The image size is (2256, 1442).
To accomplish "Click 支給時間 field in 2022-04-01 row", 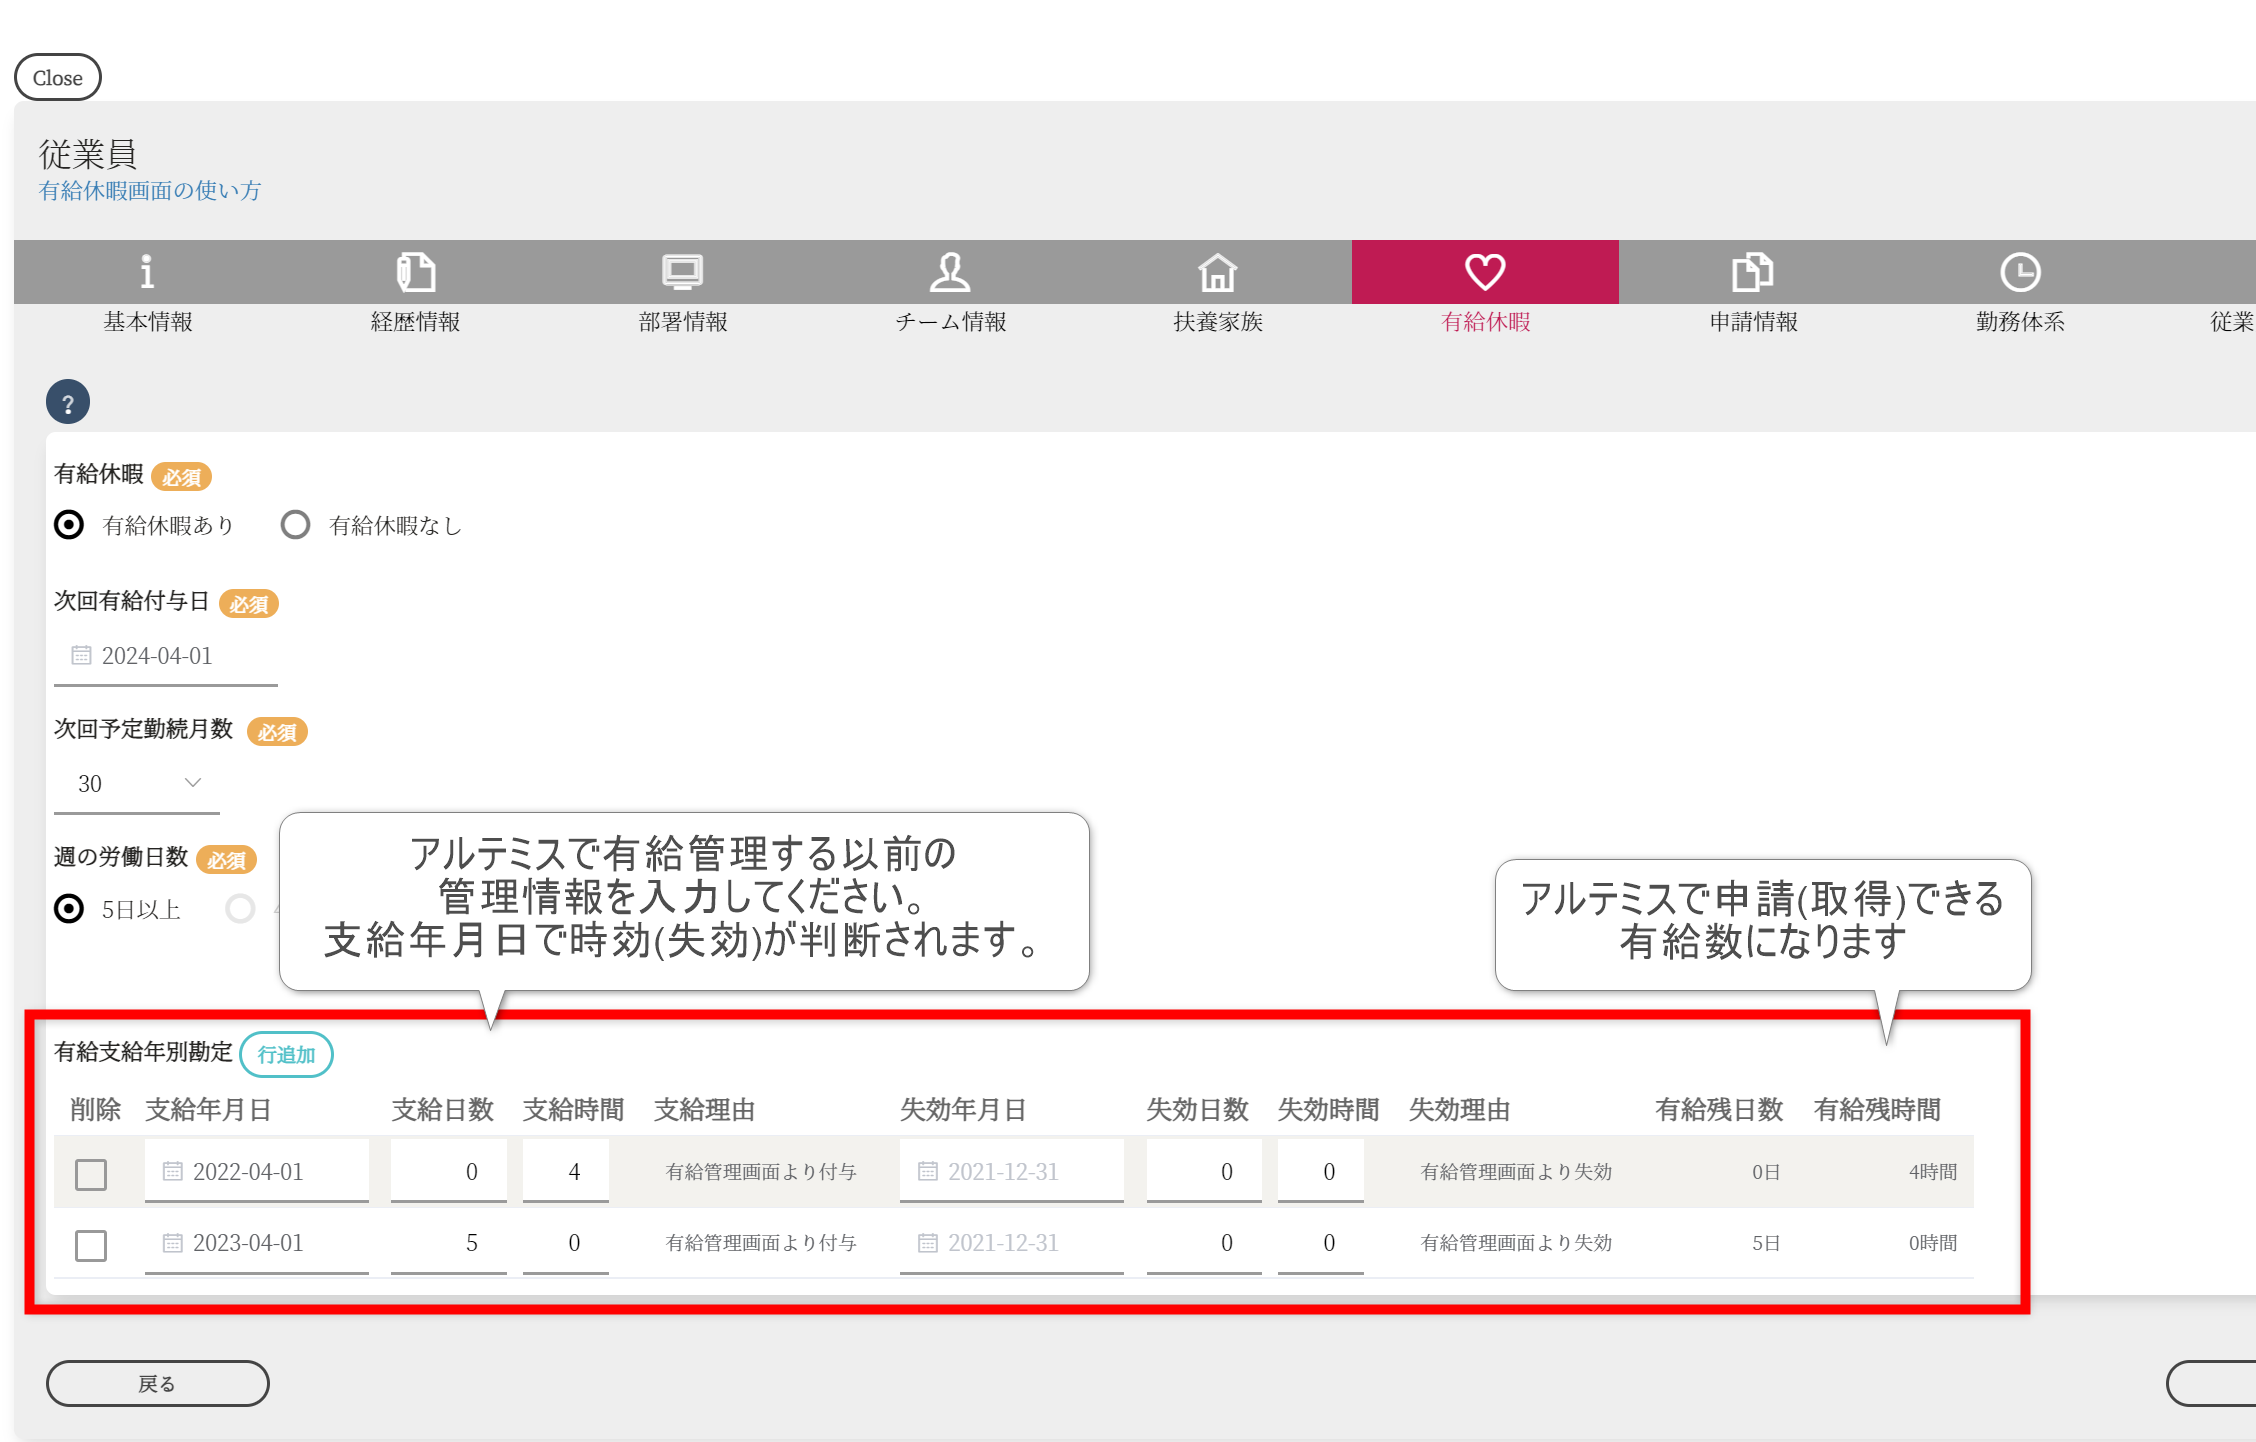I will click(566, 1171).
